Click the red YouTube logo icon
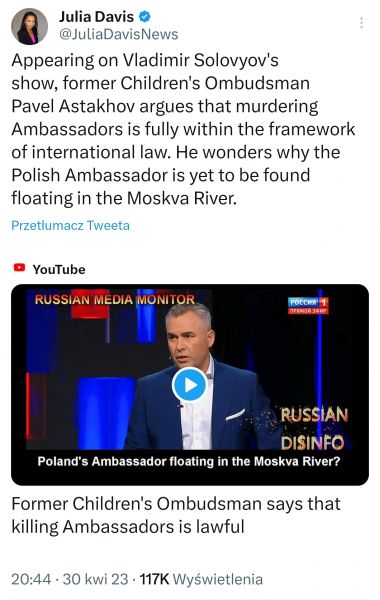380x600 pixels. tap(20, 267)
